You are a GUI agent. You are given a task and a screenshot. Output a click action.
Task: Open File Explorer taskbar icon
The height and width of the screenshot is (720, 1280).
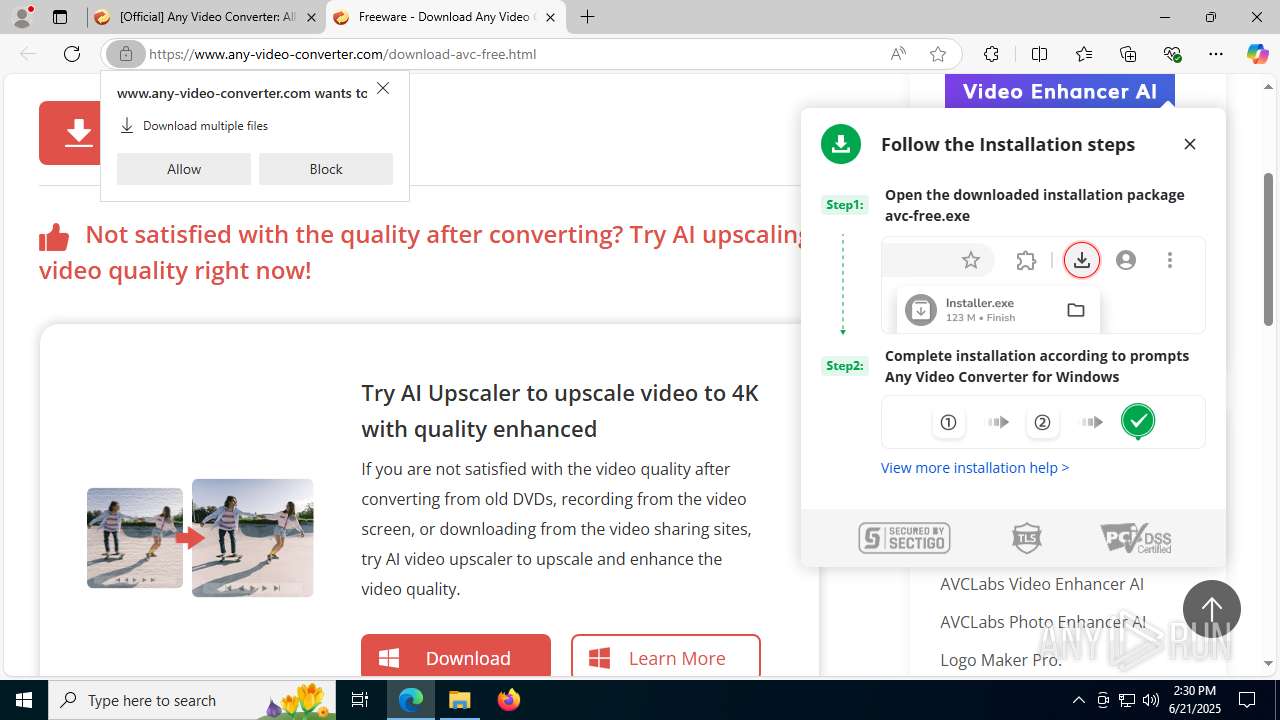(459, 700)
